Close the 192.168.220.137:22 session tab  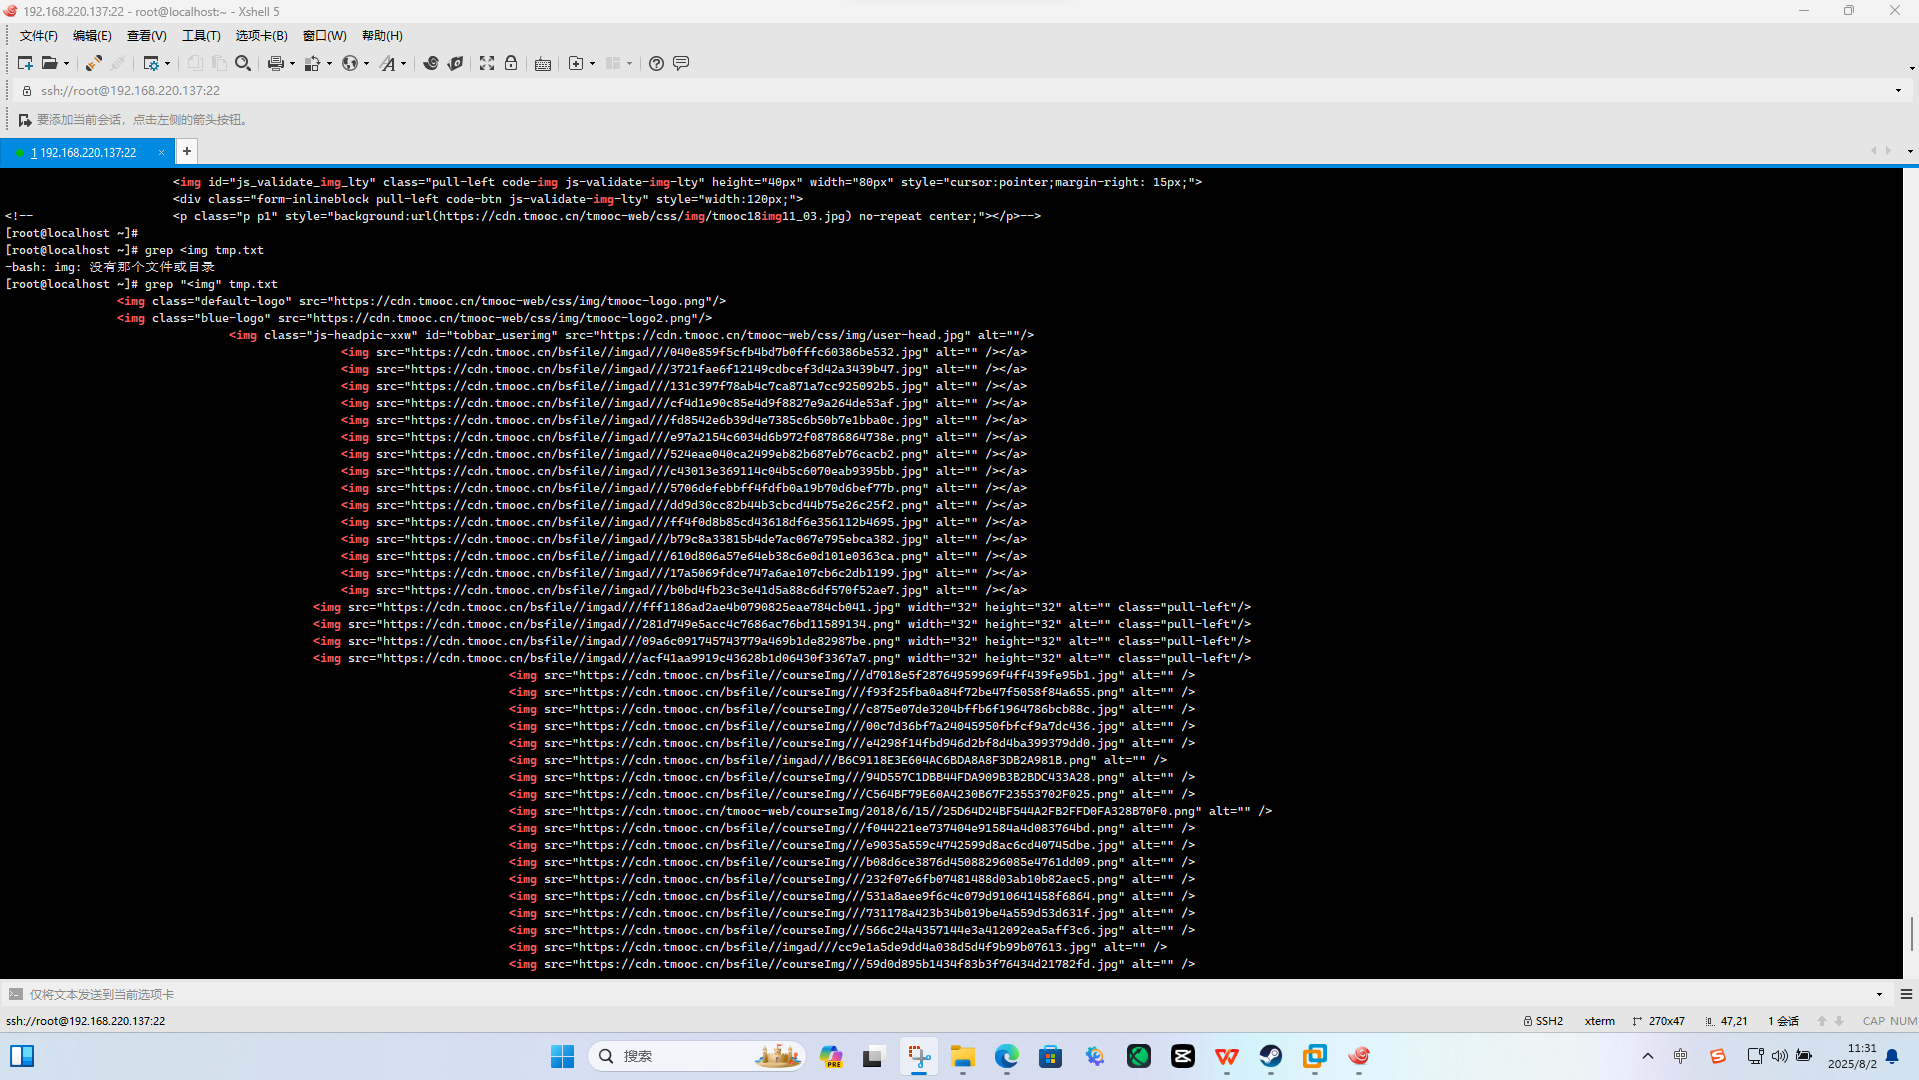pos(161,153)
